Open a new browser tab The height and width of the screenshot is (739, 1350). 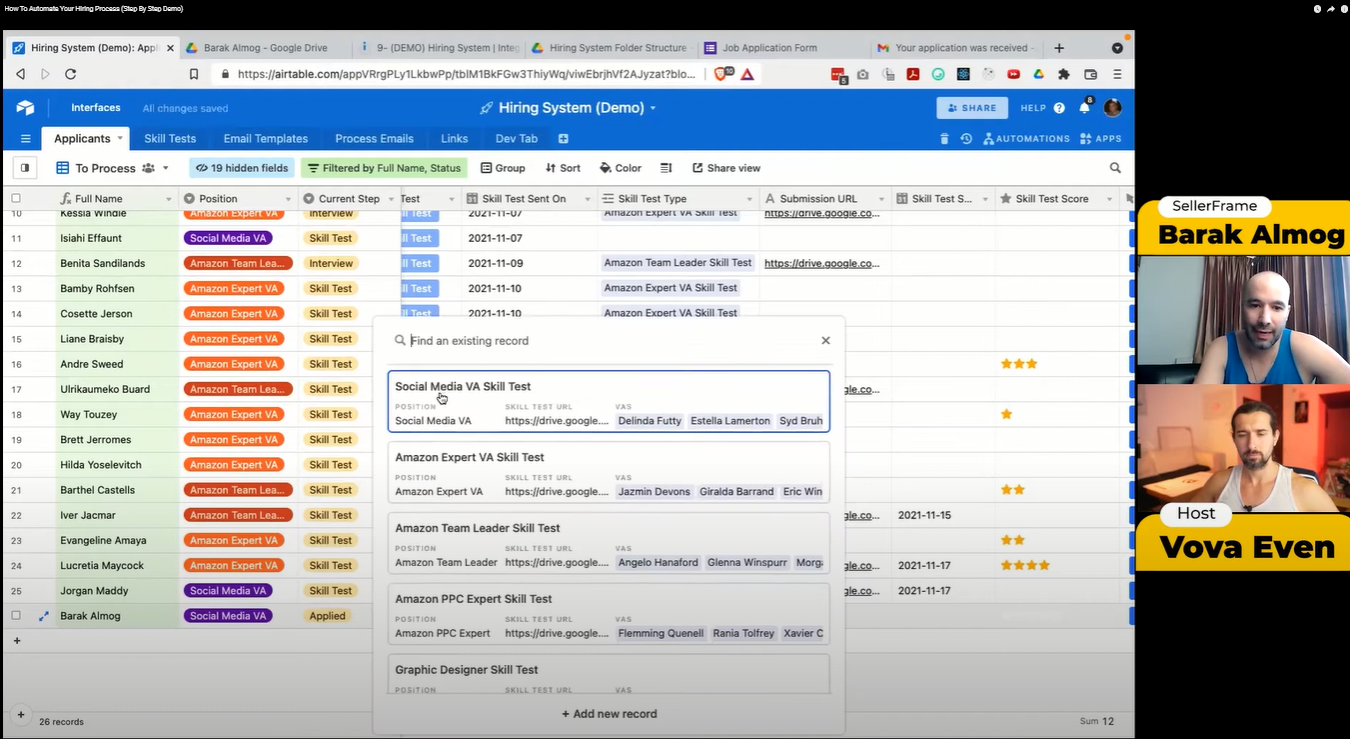pos(1059,48)
